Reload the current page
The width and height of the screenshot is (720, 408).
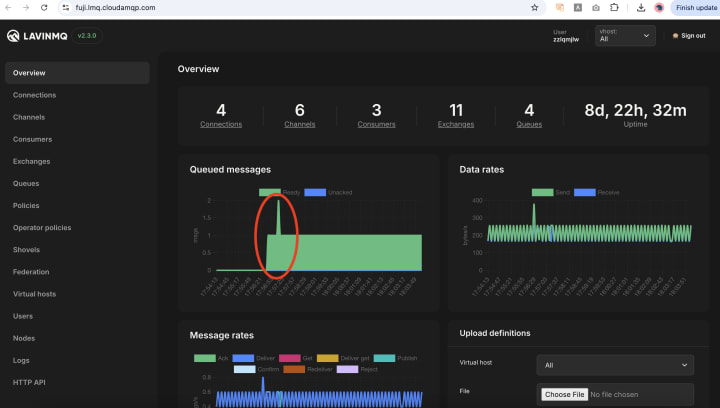coord(44,7)
